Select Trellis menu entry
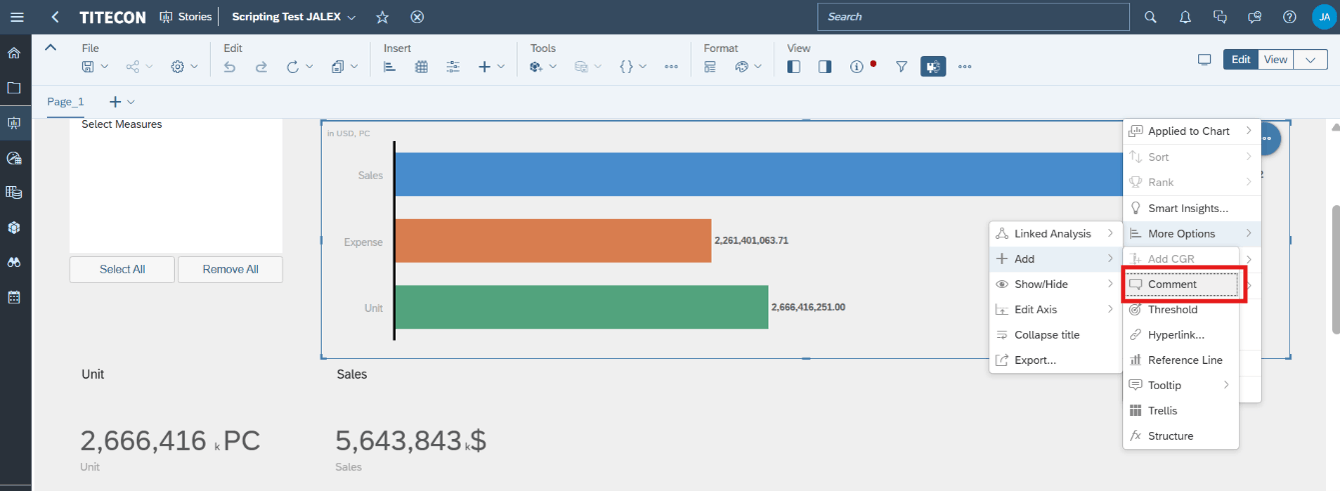This screenshot has height=491, width=1340. click(x=1181, y=411)
